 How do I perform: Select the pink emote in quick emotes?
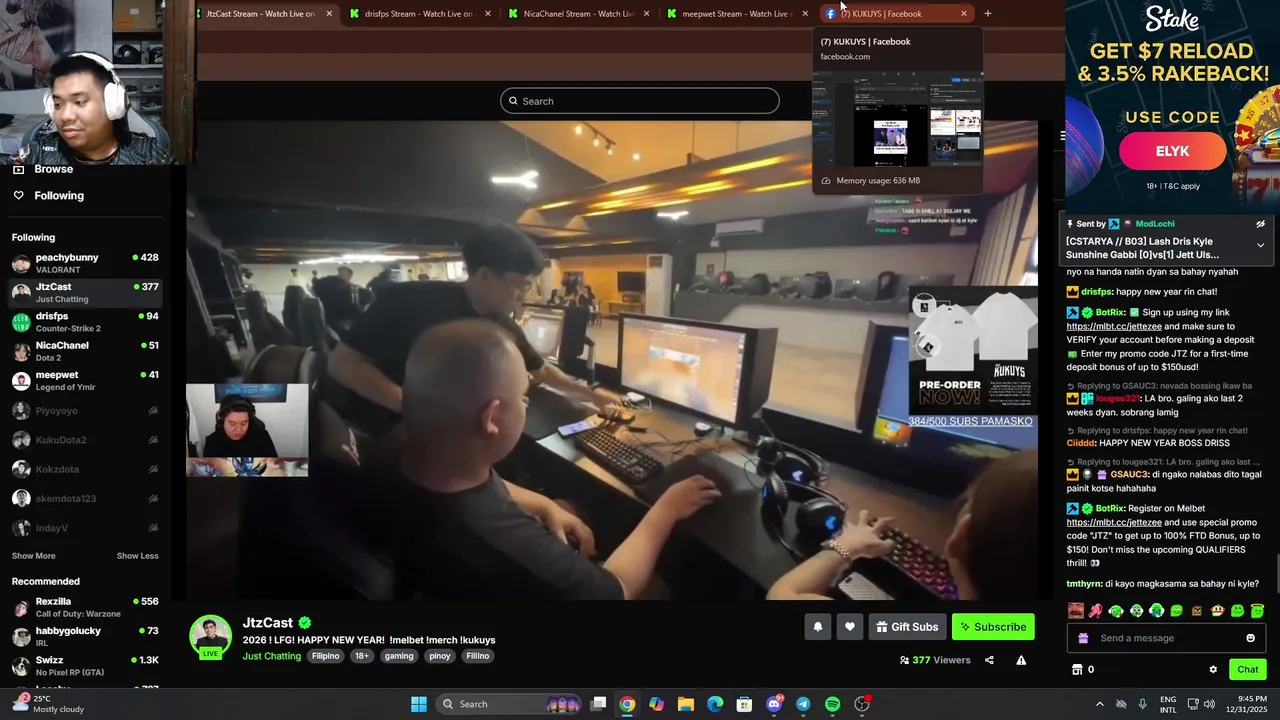click(x=1096, y=610)
